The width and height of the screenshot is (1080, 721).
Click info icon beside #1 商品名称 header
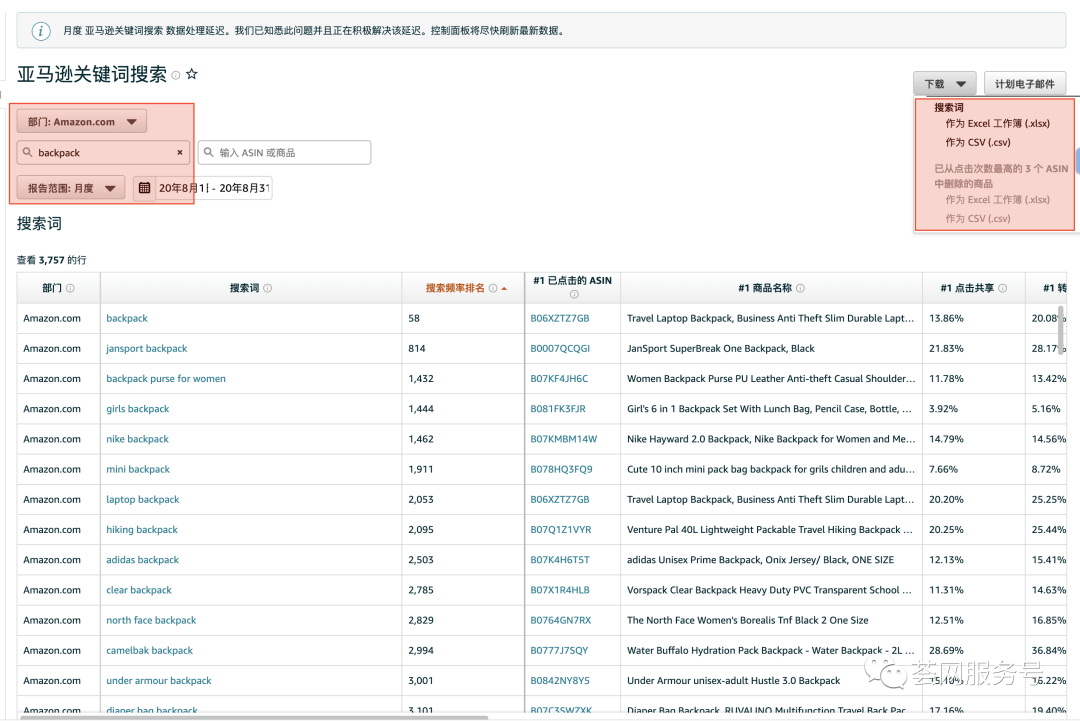799,288
